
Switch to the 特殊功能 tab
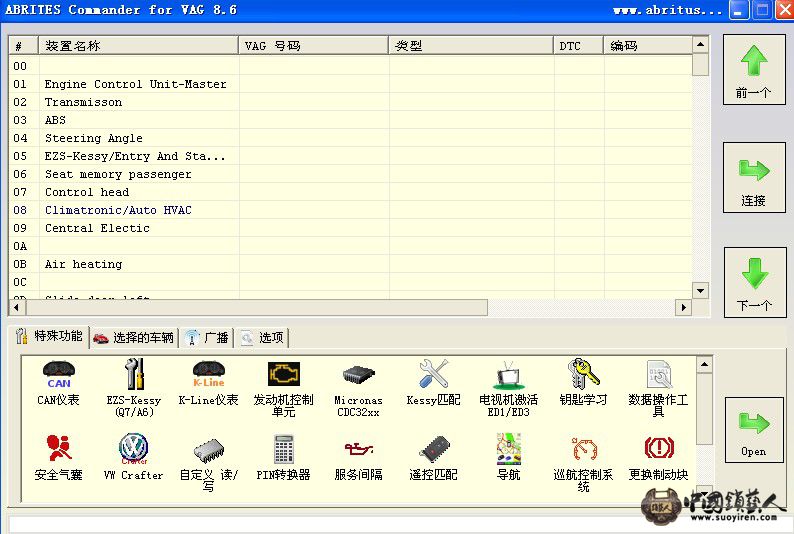point(49,336)
